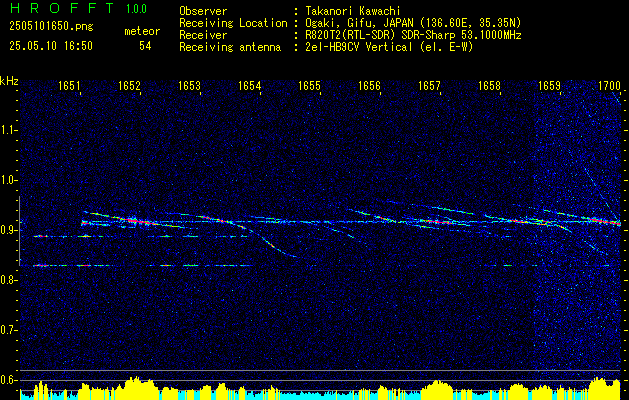Click the 1659 time marker
Screen dimensions: 629x400
(x=549, y=85)
